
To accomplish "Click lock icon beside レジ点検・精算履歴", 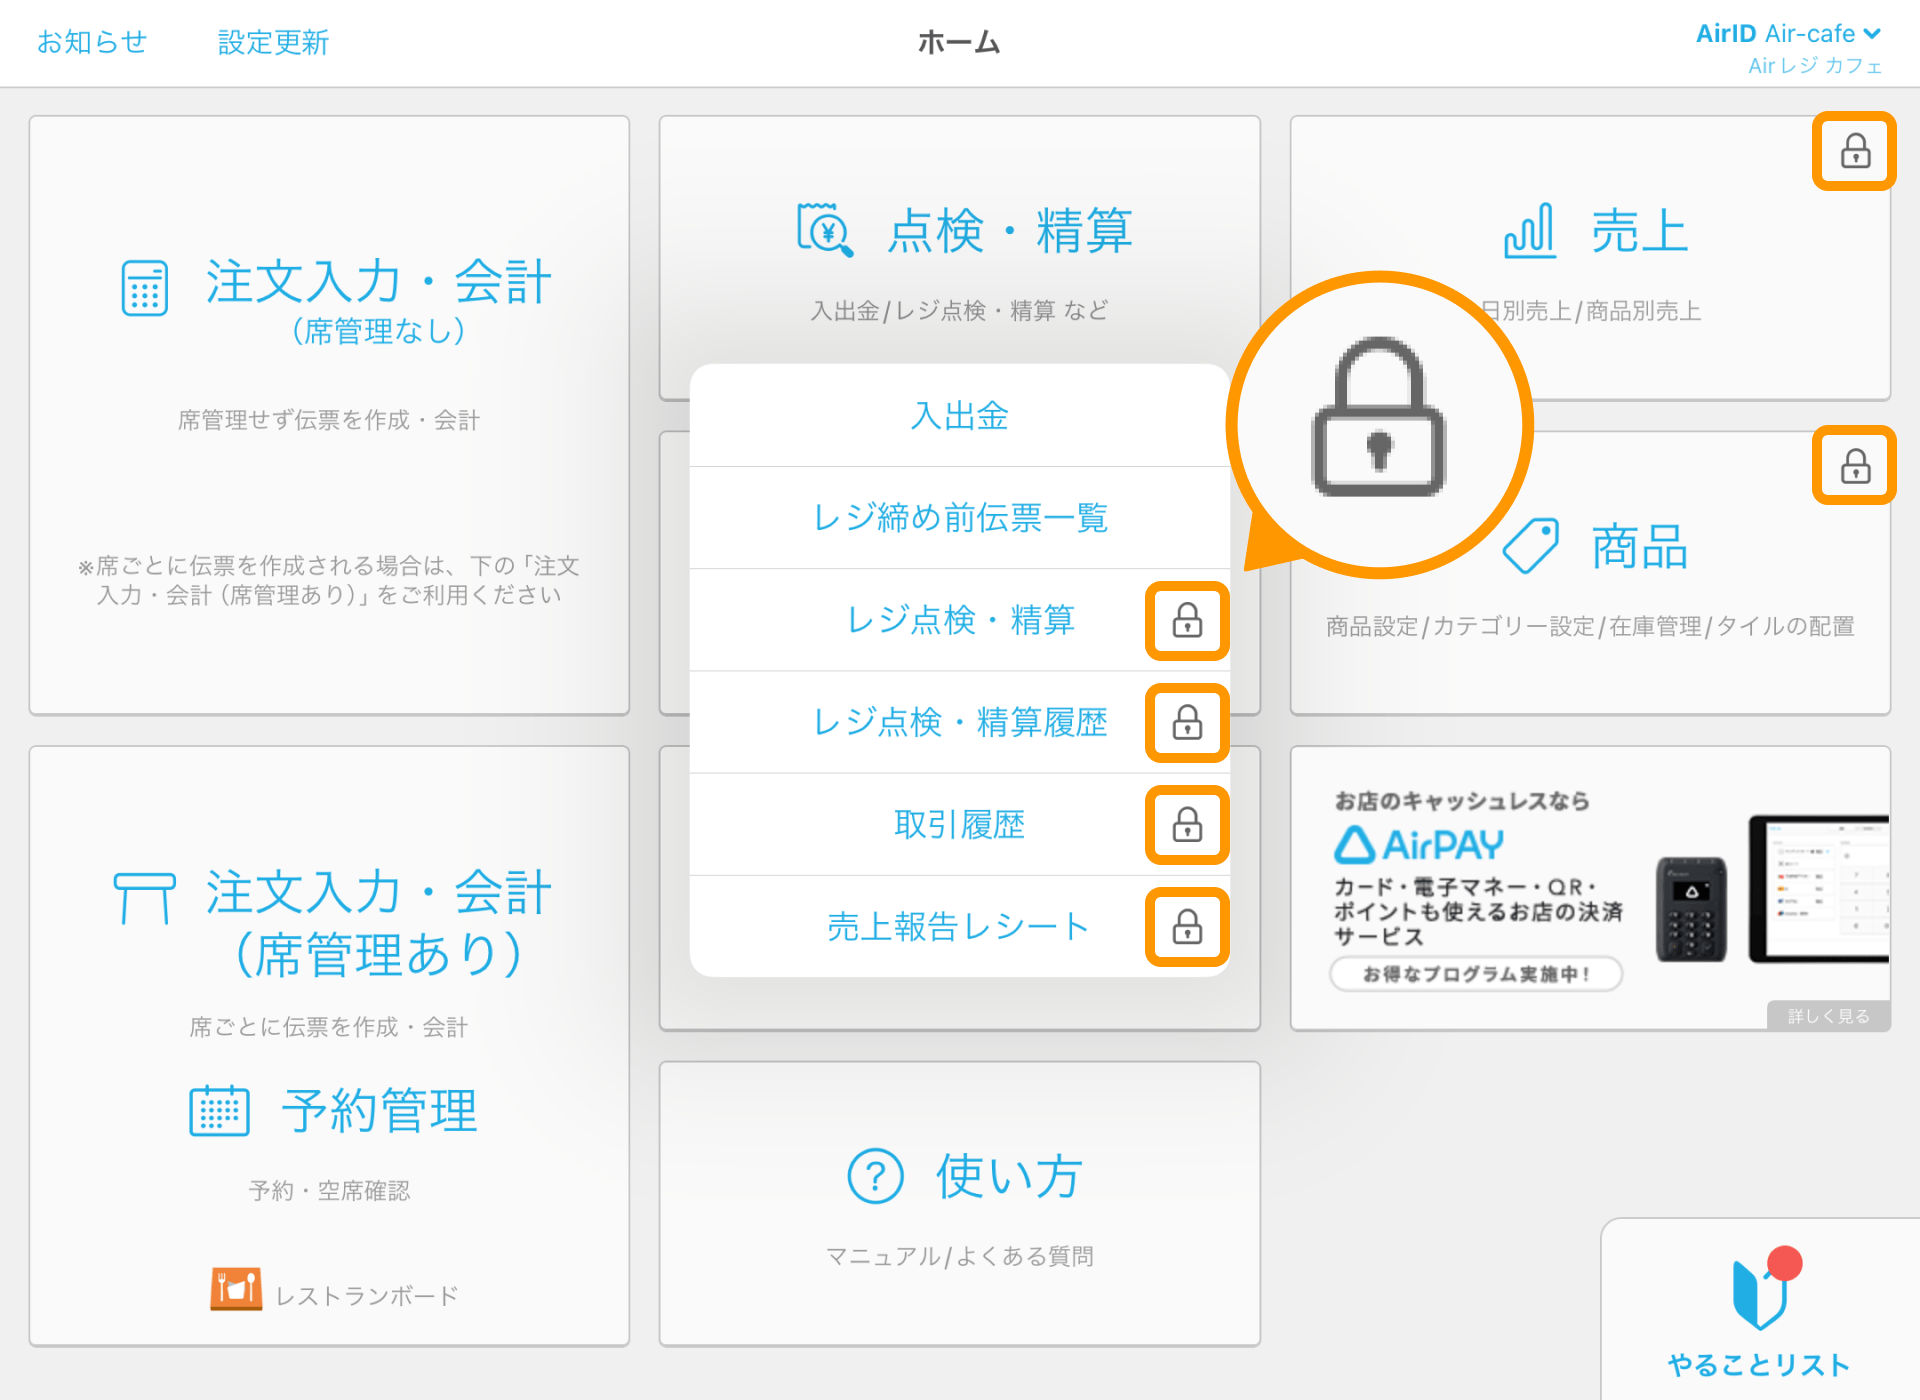I will [x=1187, y=723].
